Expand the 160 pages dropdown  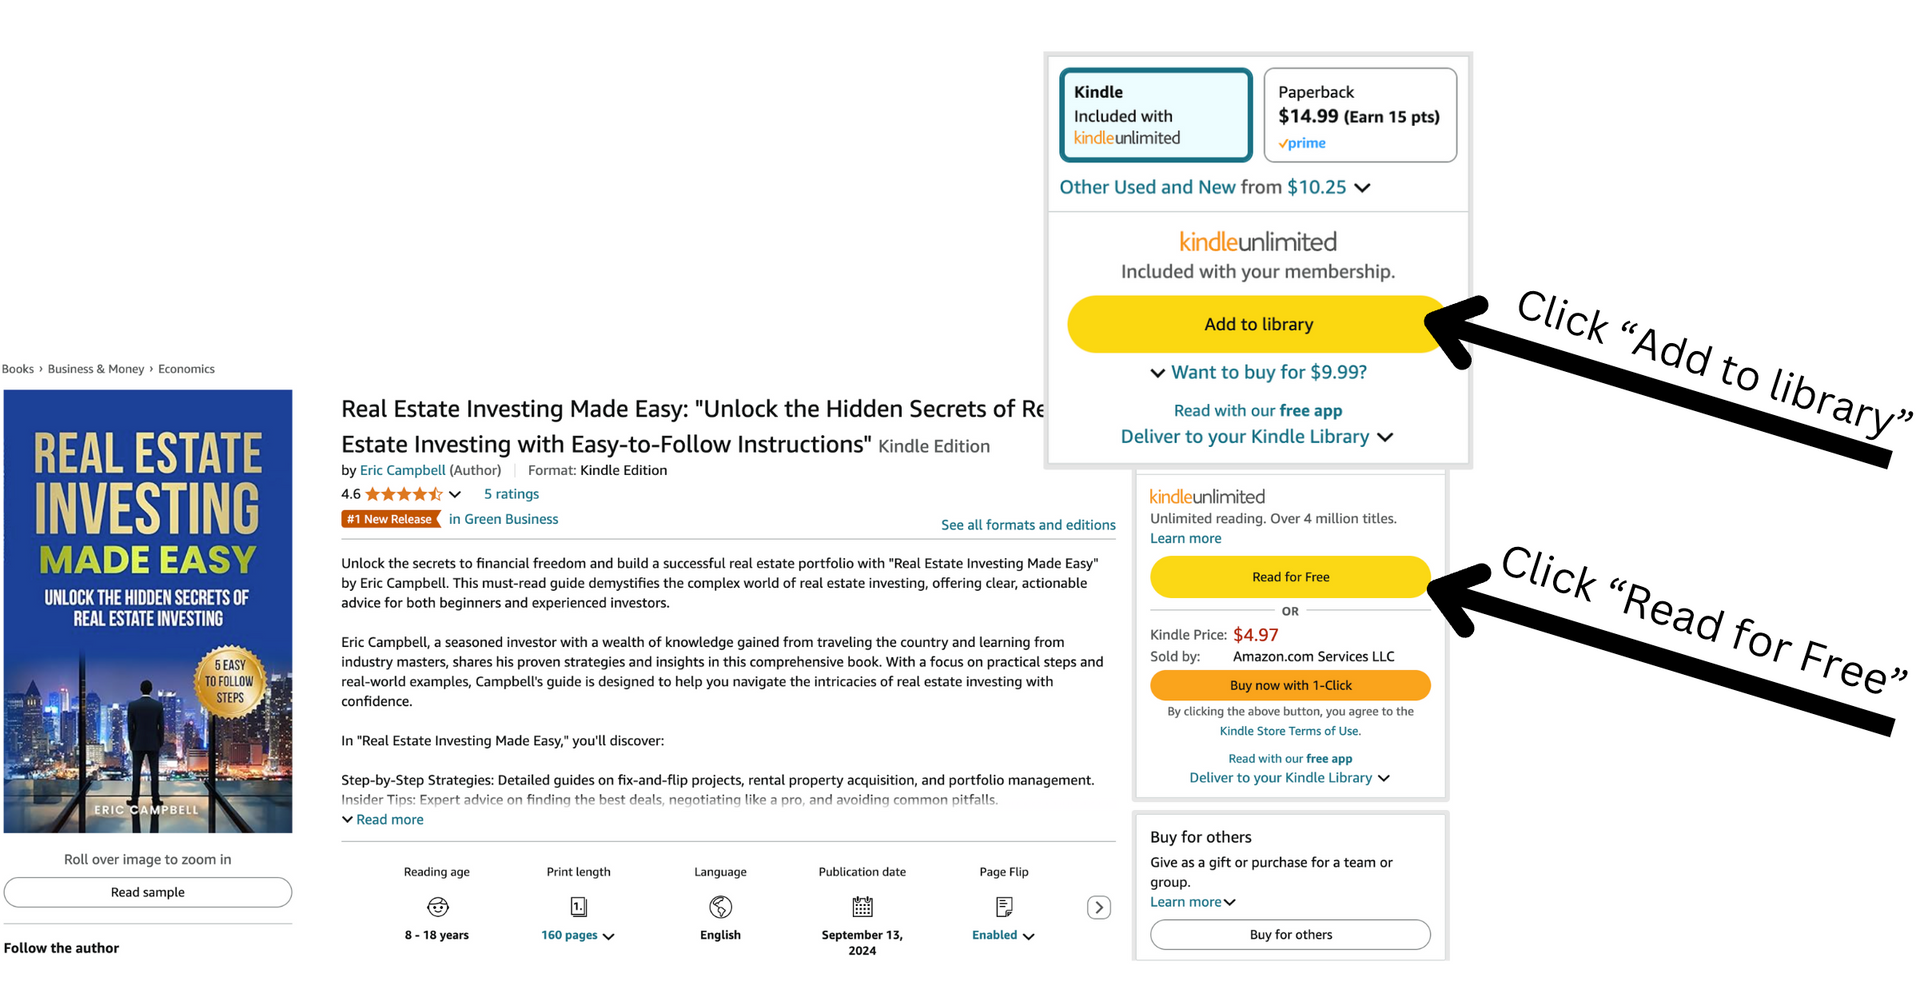coord(578,936)
